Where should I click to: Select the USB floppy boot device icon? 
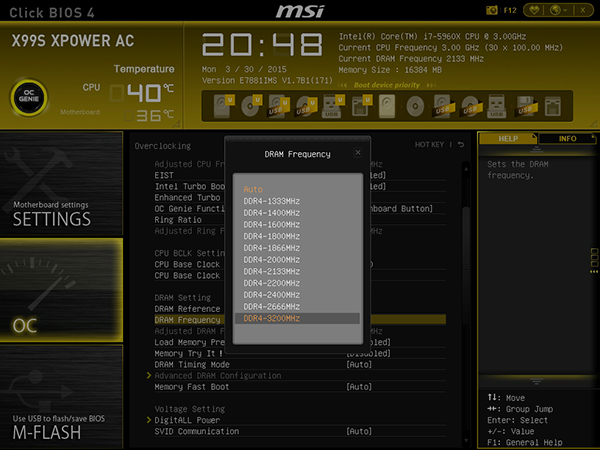525,106
